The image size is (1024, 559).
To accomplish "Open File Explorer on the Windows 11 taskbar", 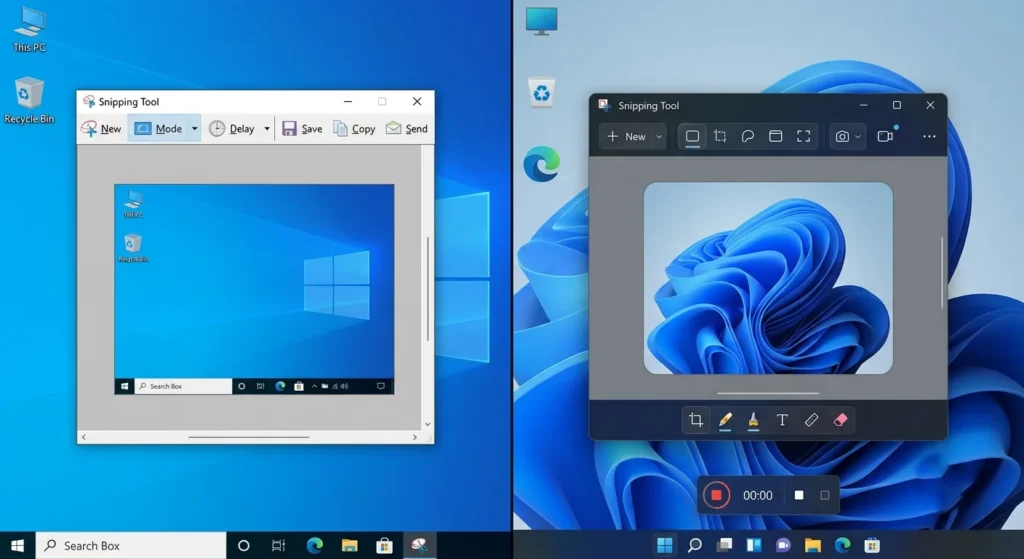I will [x=812, y=545].
